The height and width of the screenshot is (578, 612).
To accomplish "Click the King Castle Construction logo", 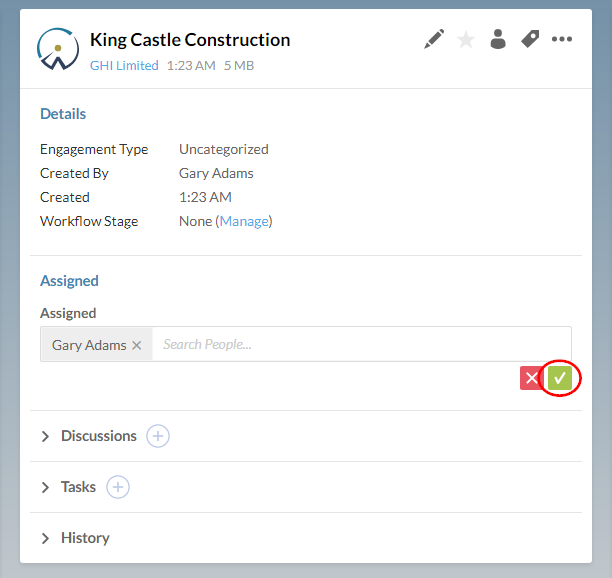I will [58, 49].
